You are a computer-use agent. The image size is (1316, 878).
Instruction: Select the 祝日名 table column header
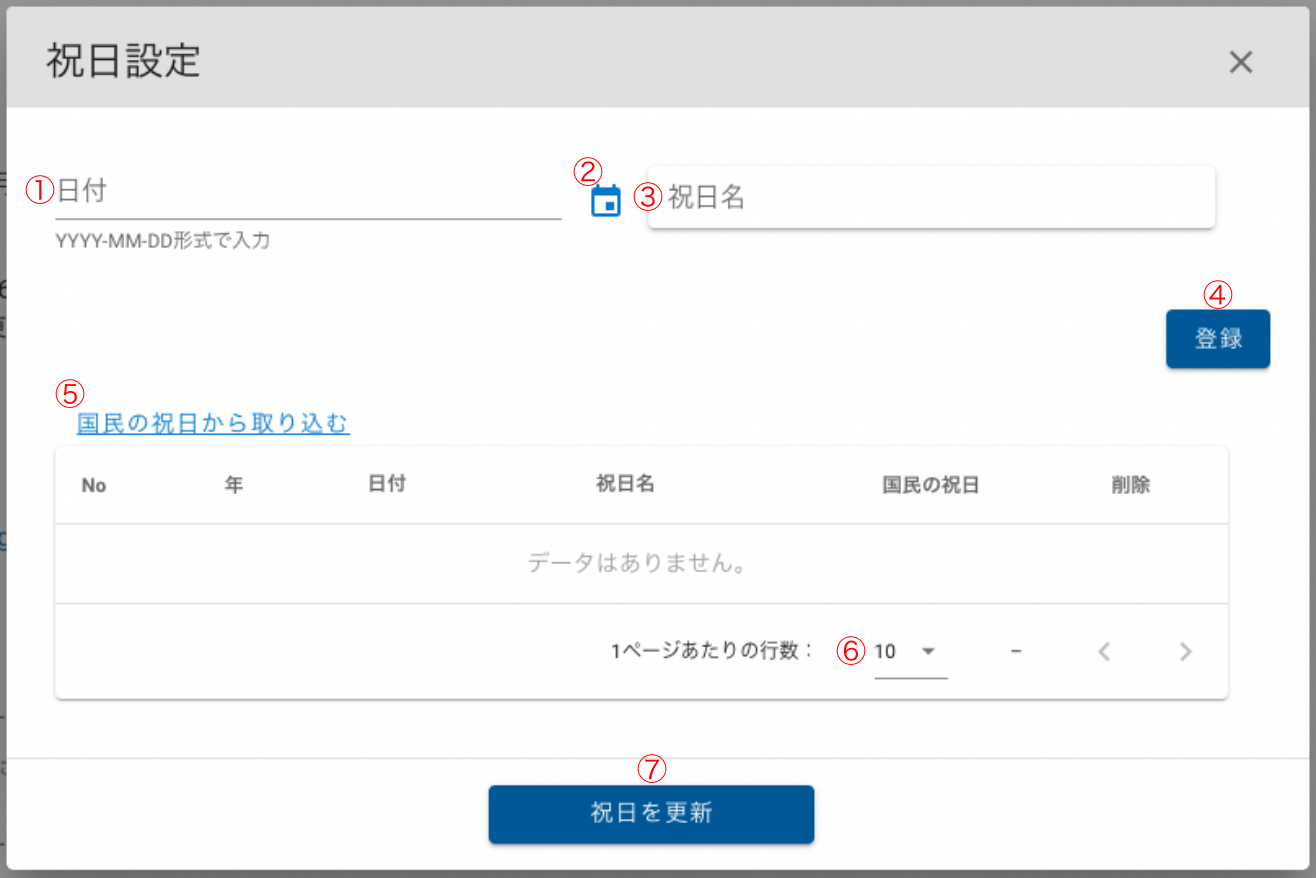[x=625, y=485]
